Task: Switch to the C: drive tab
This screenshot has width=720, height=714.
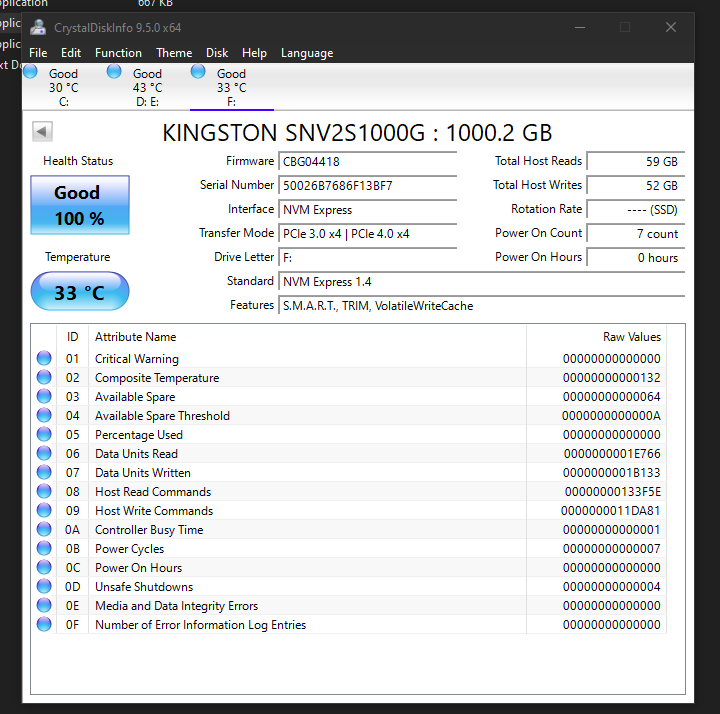Action: point(64,87)
